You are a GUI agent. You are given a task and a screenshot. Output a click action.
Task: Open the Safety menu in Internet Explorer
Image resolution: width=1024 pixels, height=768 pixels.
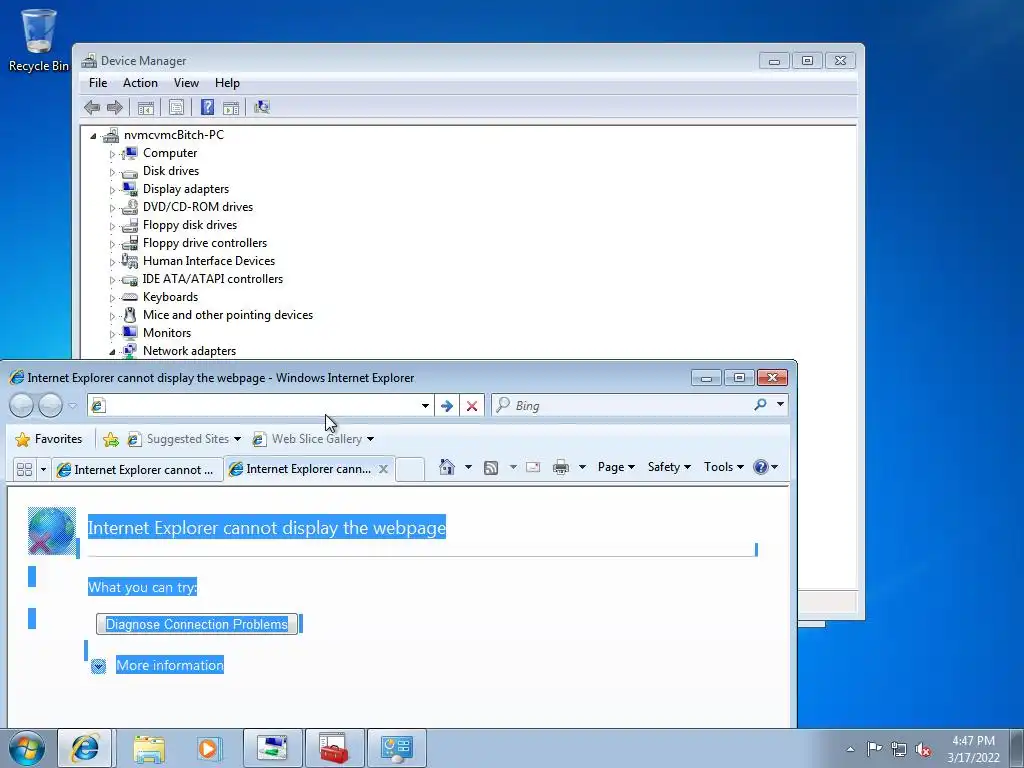[x=669, y=467]
